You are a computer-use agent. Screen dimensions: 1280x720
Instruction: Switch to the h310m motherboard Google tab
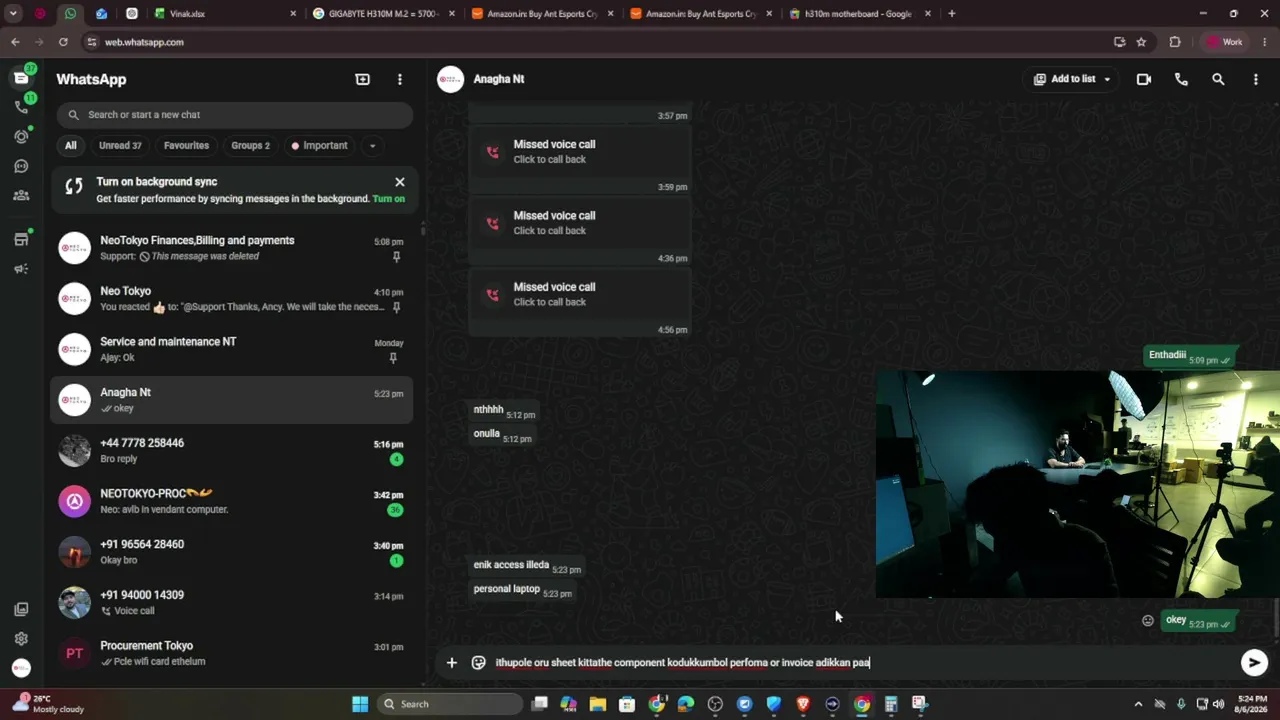[860, 14]
